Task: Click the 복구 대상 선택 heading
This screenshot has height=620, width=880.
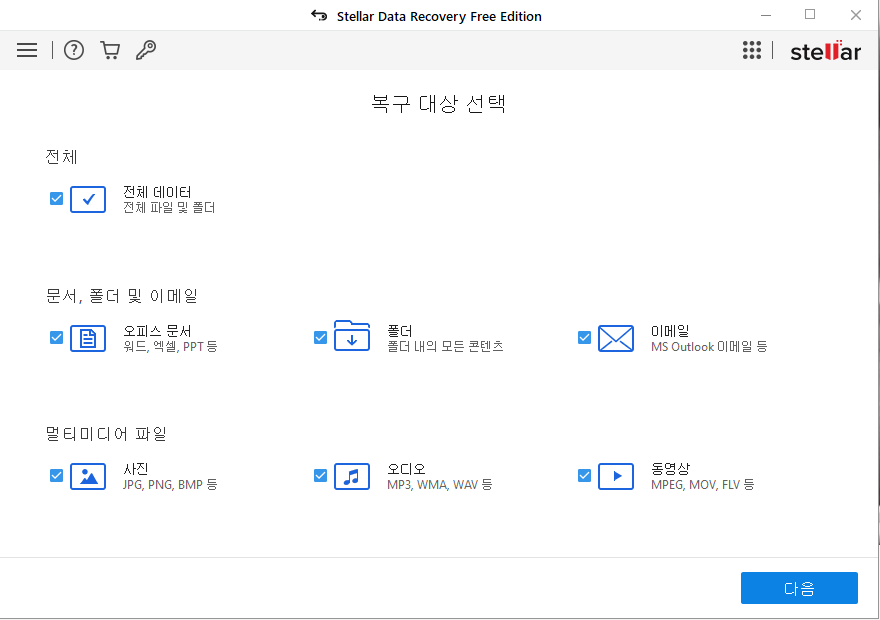Action: point(439,104)
